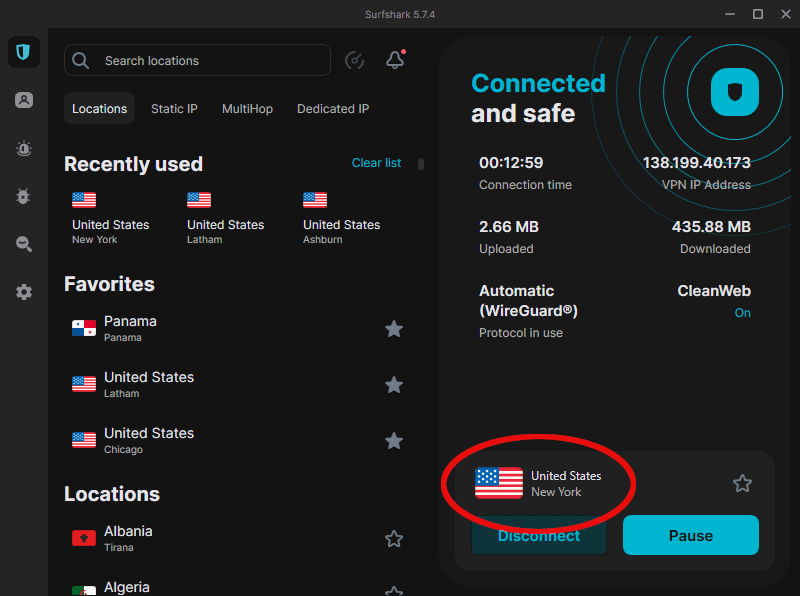The image size is (800, 596).
Task: Click the flag beside Latham in Favorites
Action: click(x=84, y=384)
